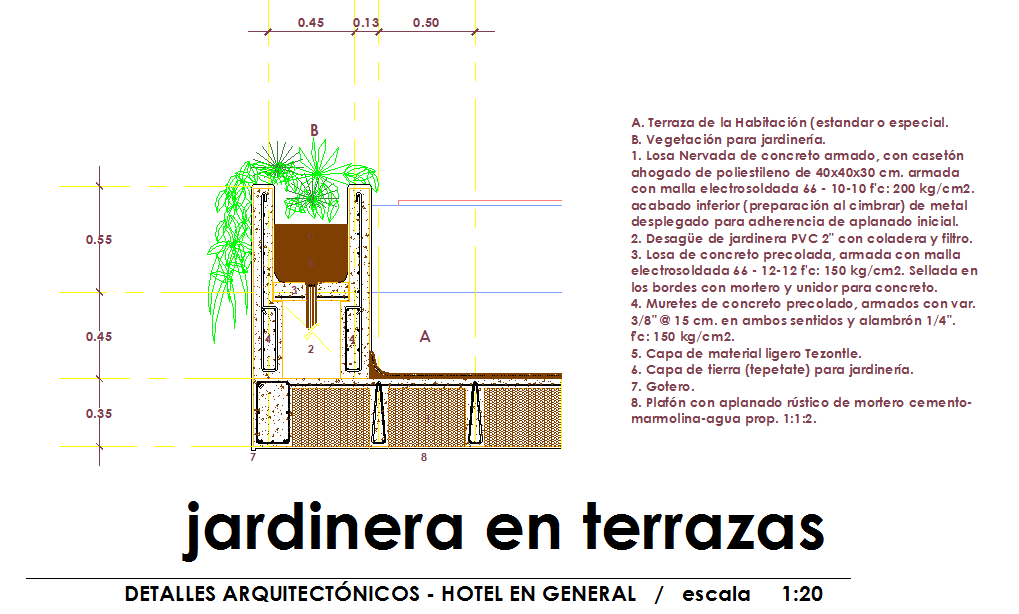Select 'DETALLES ARQUITECTÓNICOS - HOTEL EN GENERAL' text
This screenshot has width=1019, height=614.
point(380,594)
